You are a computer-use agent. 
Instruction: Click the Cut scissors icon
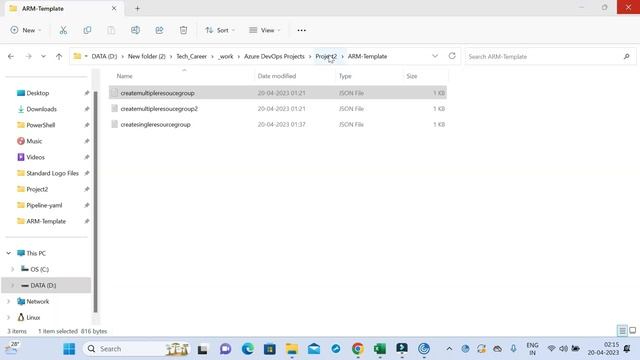[x=63, y=30]
